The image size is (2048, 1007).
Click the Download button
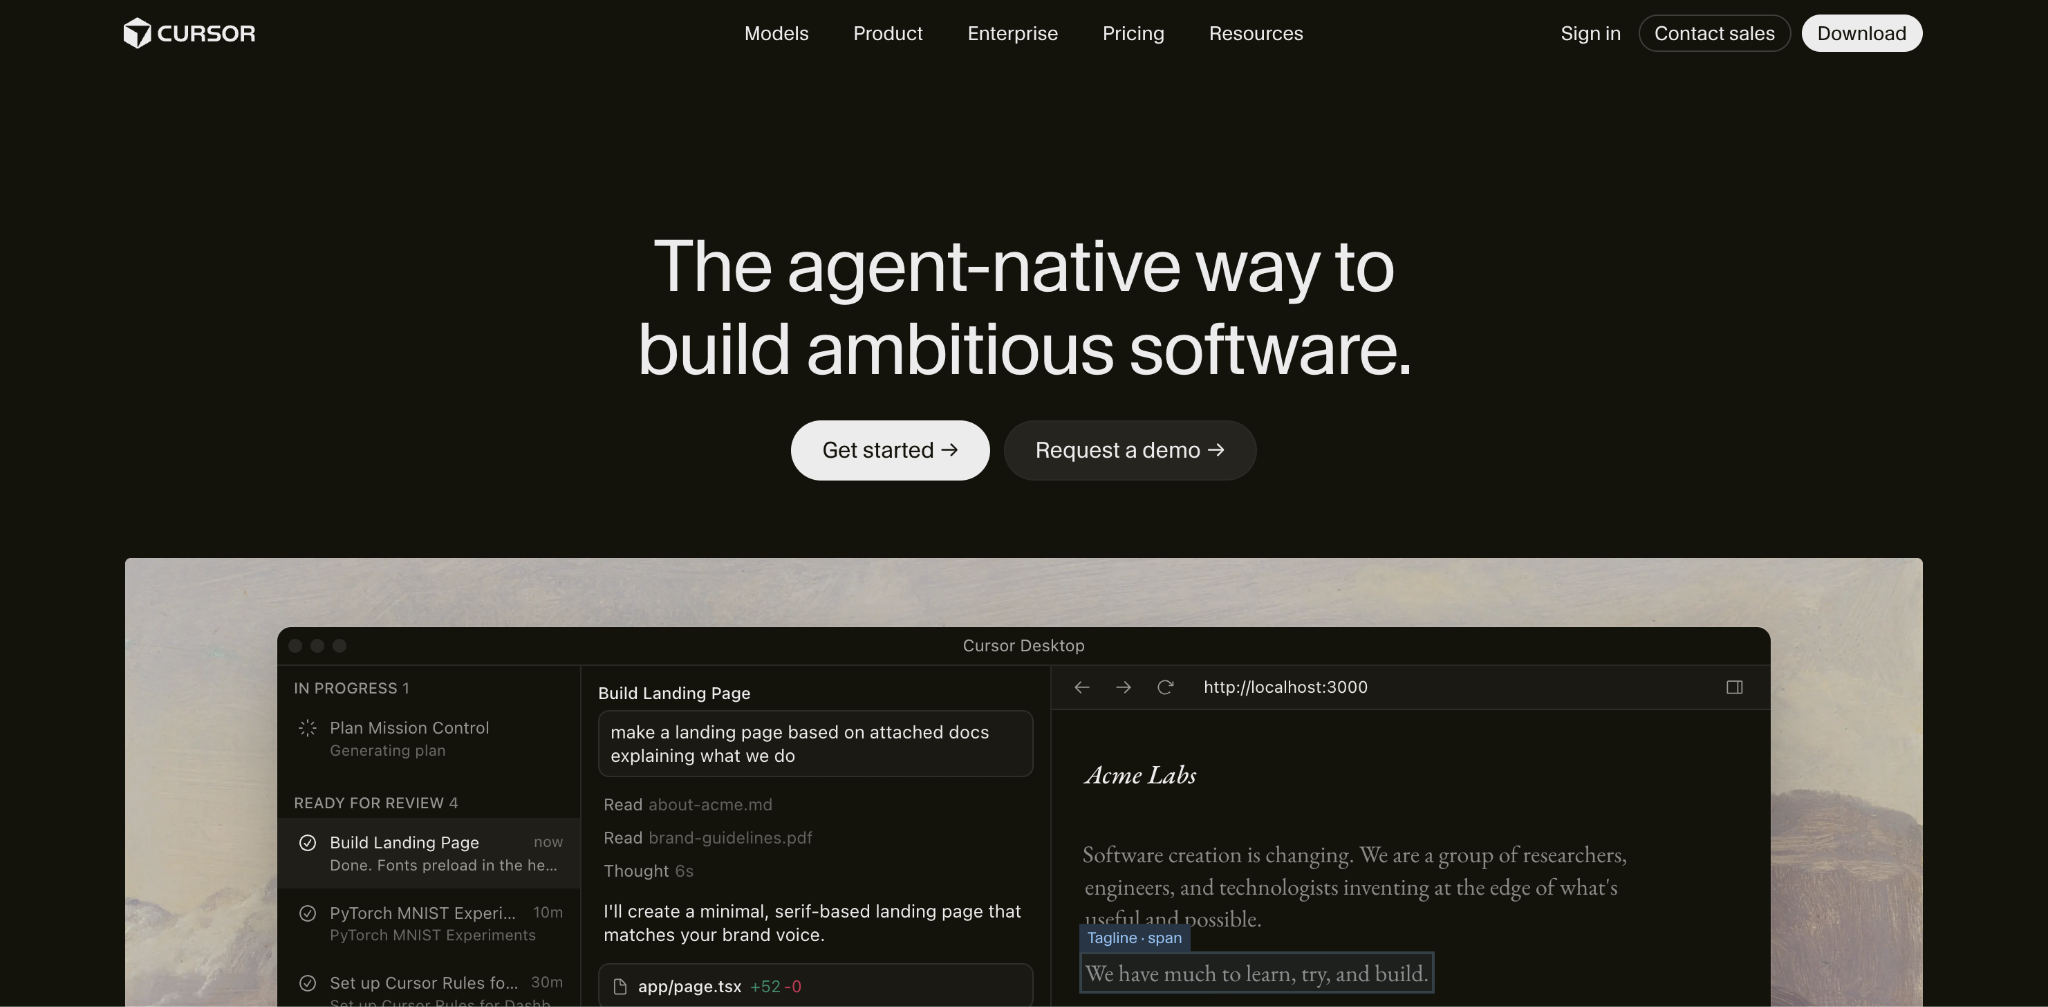pos(1861,33)
